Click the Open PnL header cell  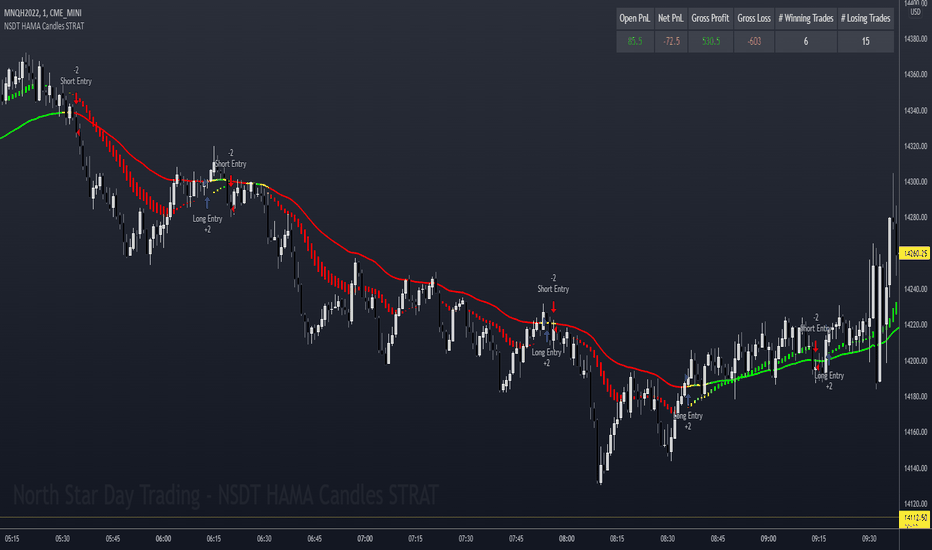(635, 18)
